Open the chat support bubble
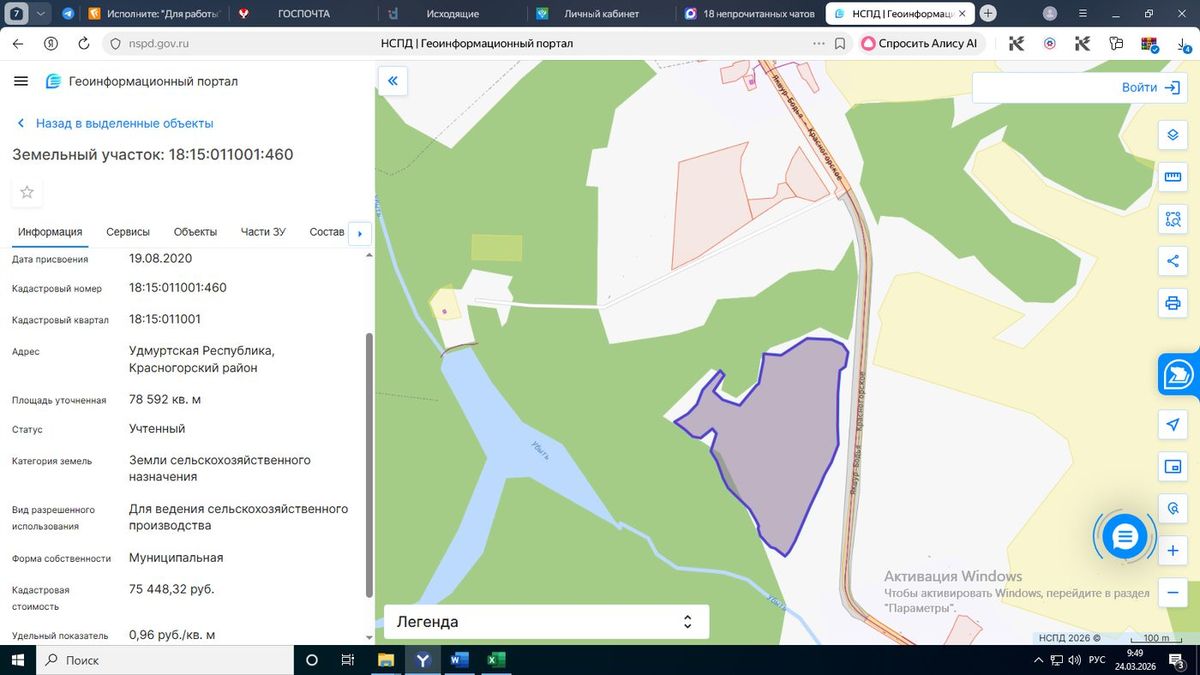The width and height of the screenshot is (1200, 675). [1125, 537]
